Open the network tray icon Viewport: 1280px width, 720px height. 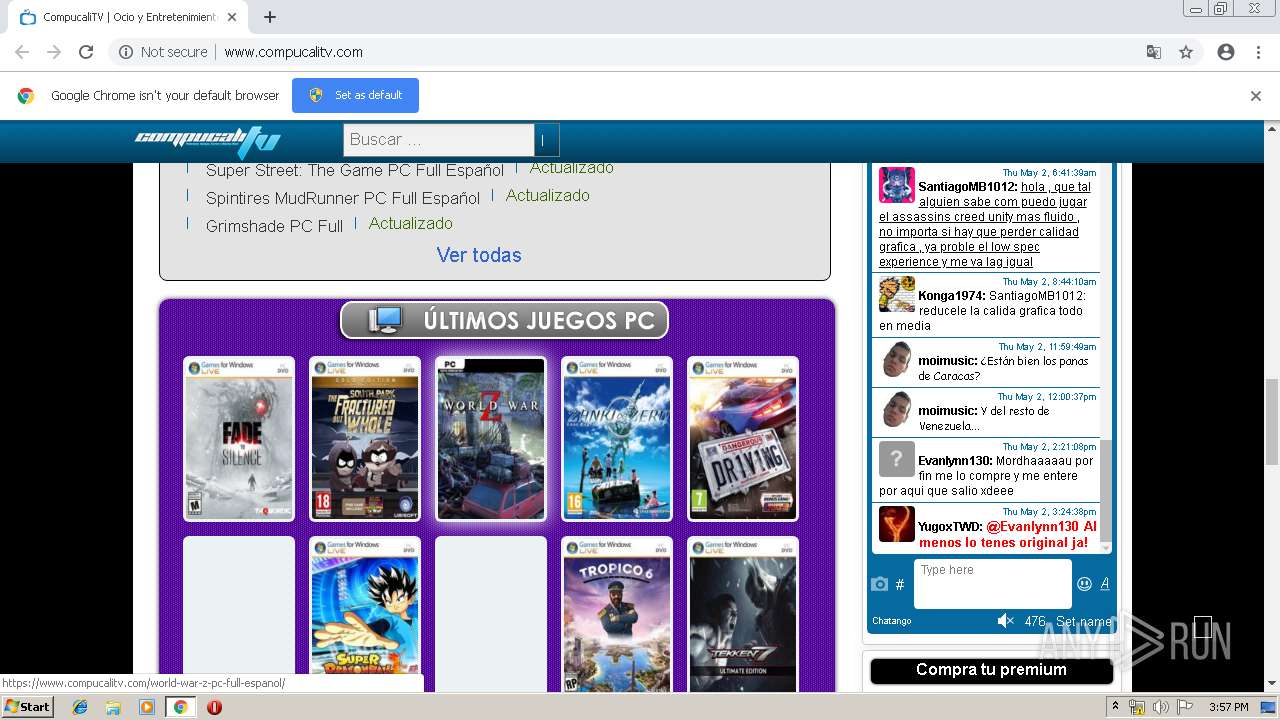point(1136,707)
